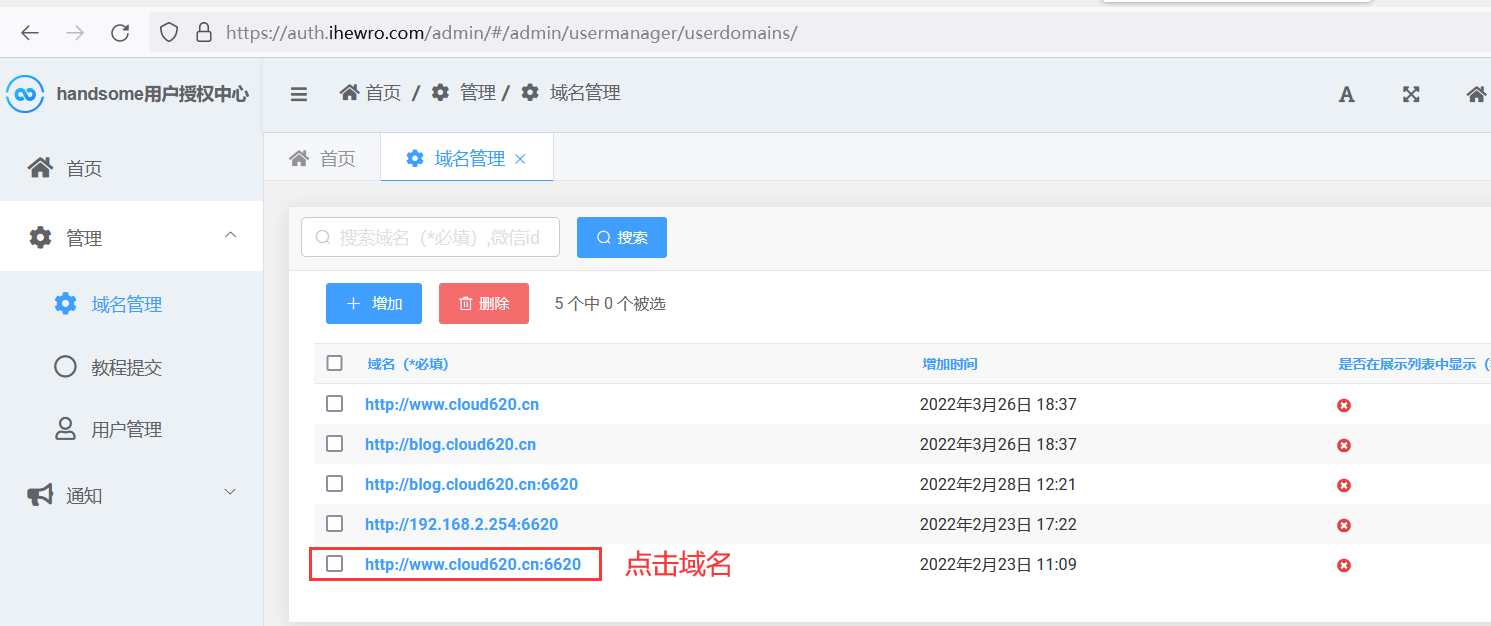Open 用户管理 in the sidebar

tap(131, 429)
